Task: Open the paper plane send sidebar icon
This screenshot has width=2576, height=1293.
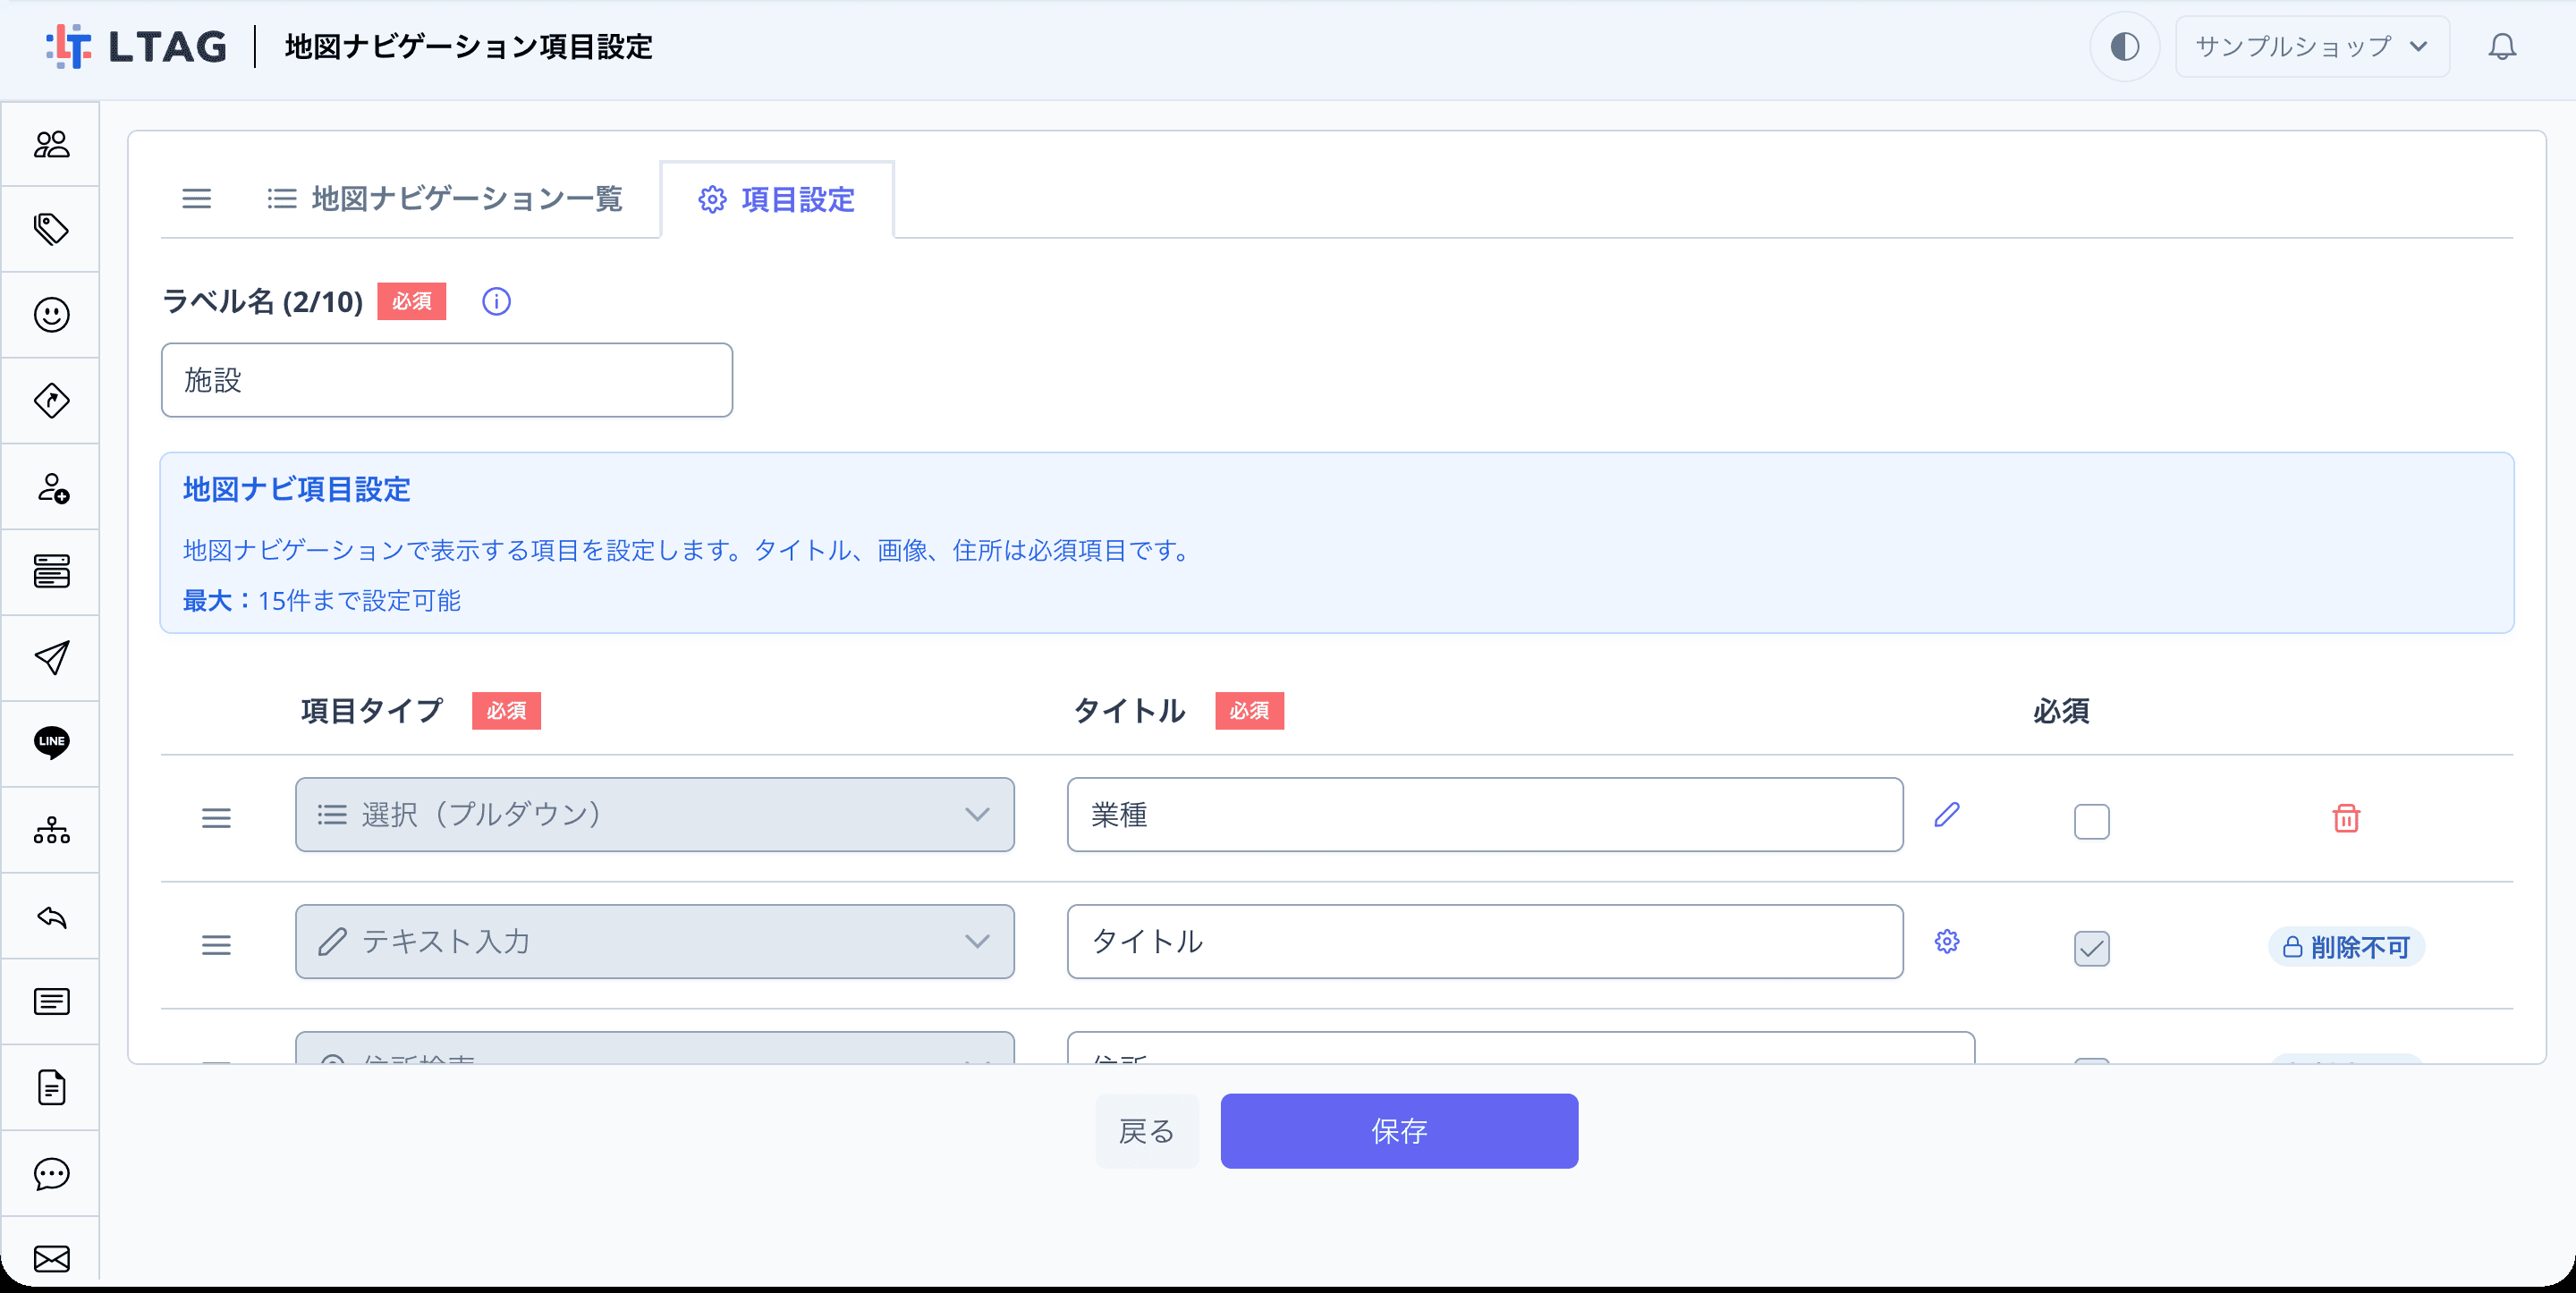Action: pos(51,658)
